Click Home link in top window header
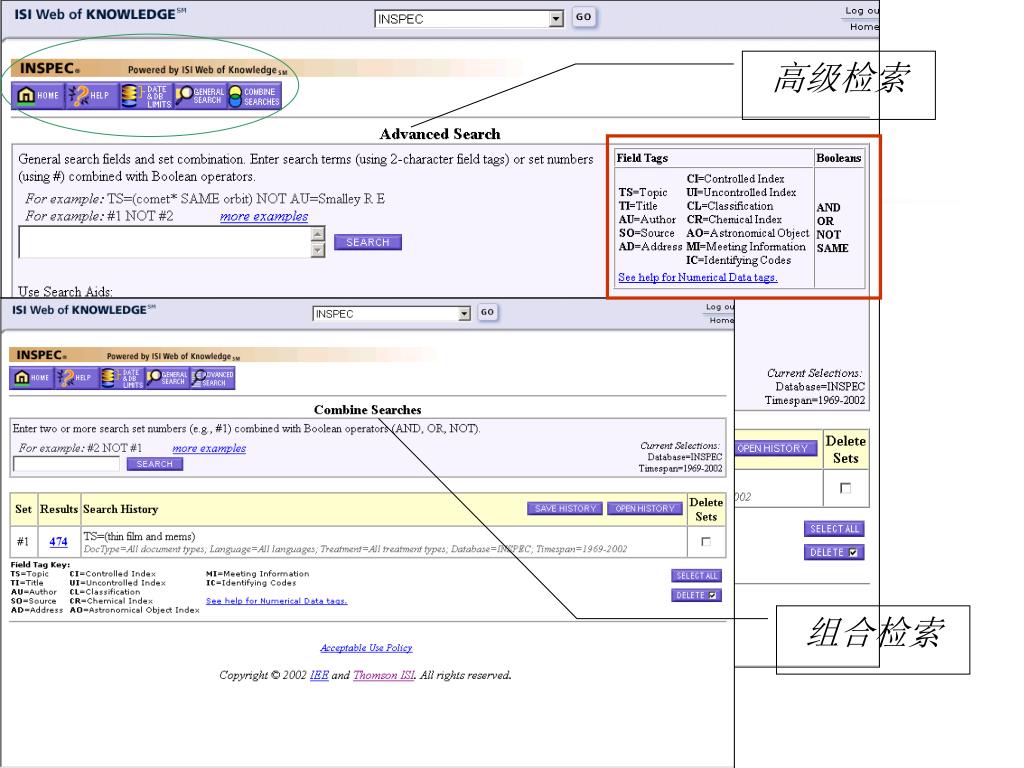 [x=864, y=27]
